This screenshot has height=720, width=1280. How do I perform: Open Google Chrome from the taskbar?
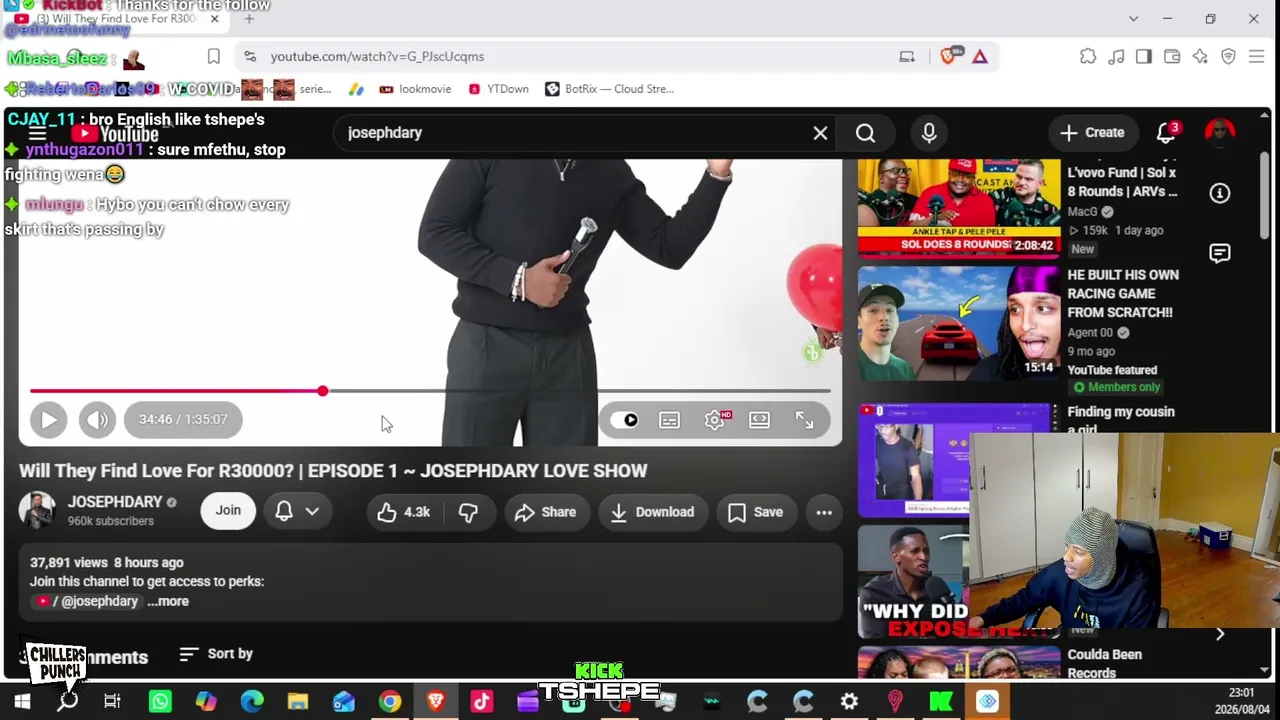tap(390, 702)
